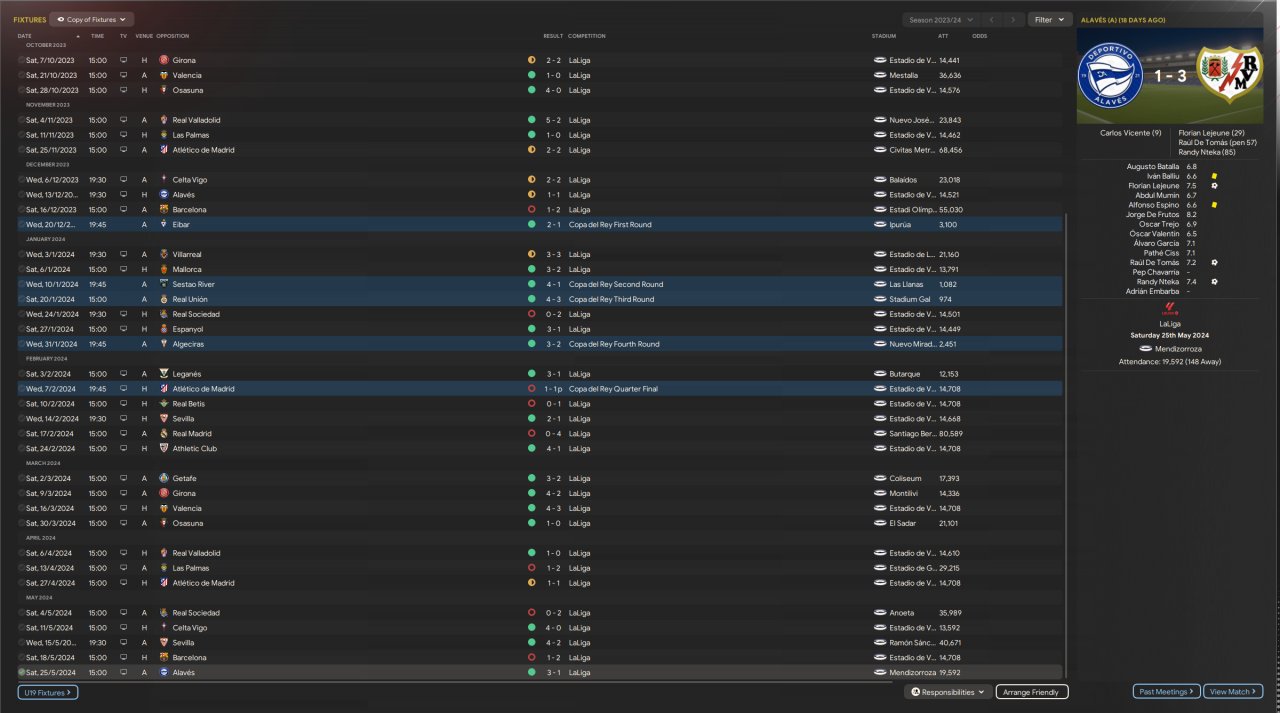This screenshot has width=1280, height=713.
Task: Sort by the Result column header
Action: 553,36
